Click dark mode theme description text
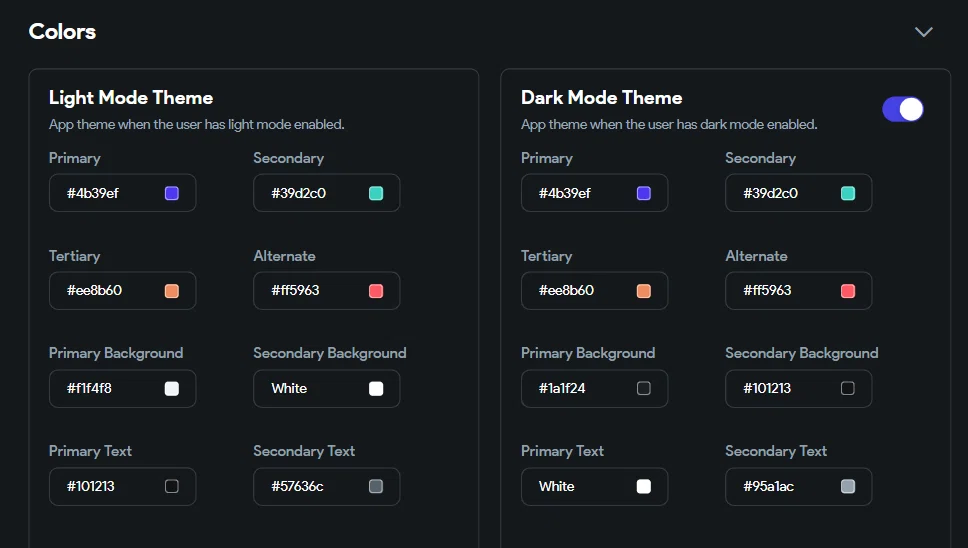The width and height of the screenshot is (968, 548). 669,125
